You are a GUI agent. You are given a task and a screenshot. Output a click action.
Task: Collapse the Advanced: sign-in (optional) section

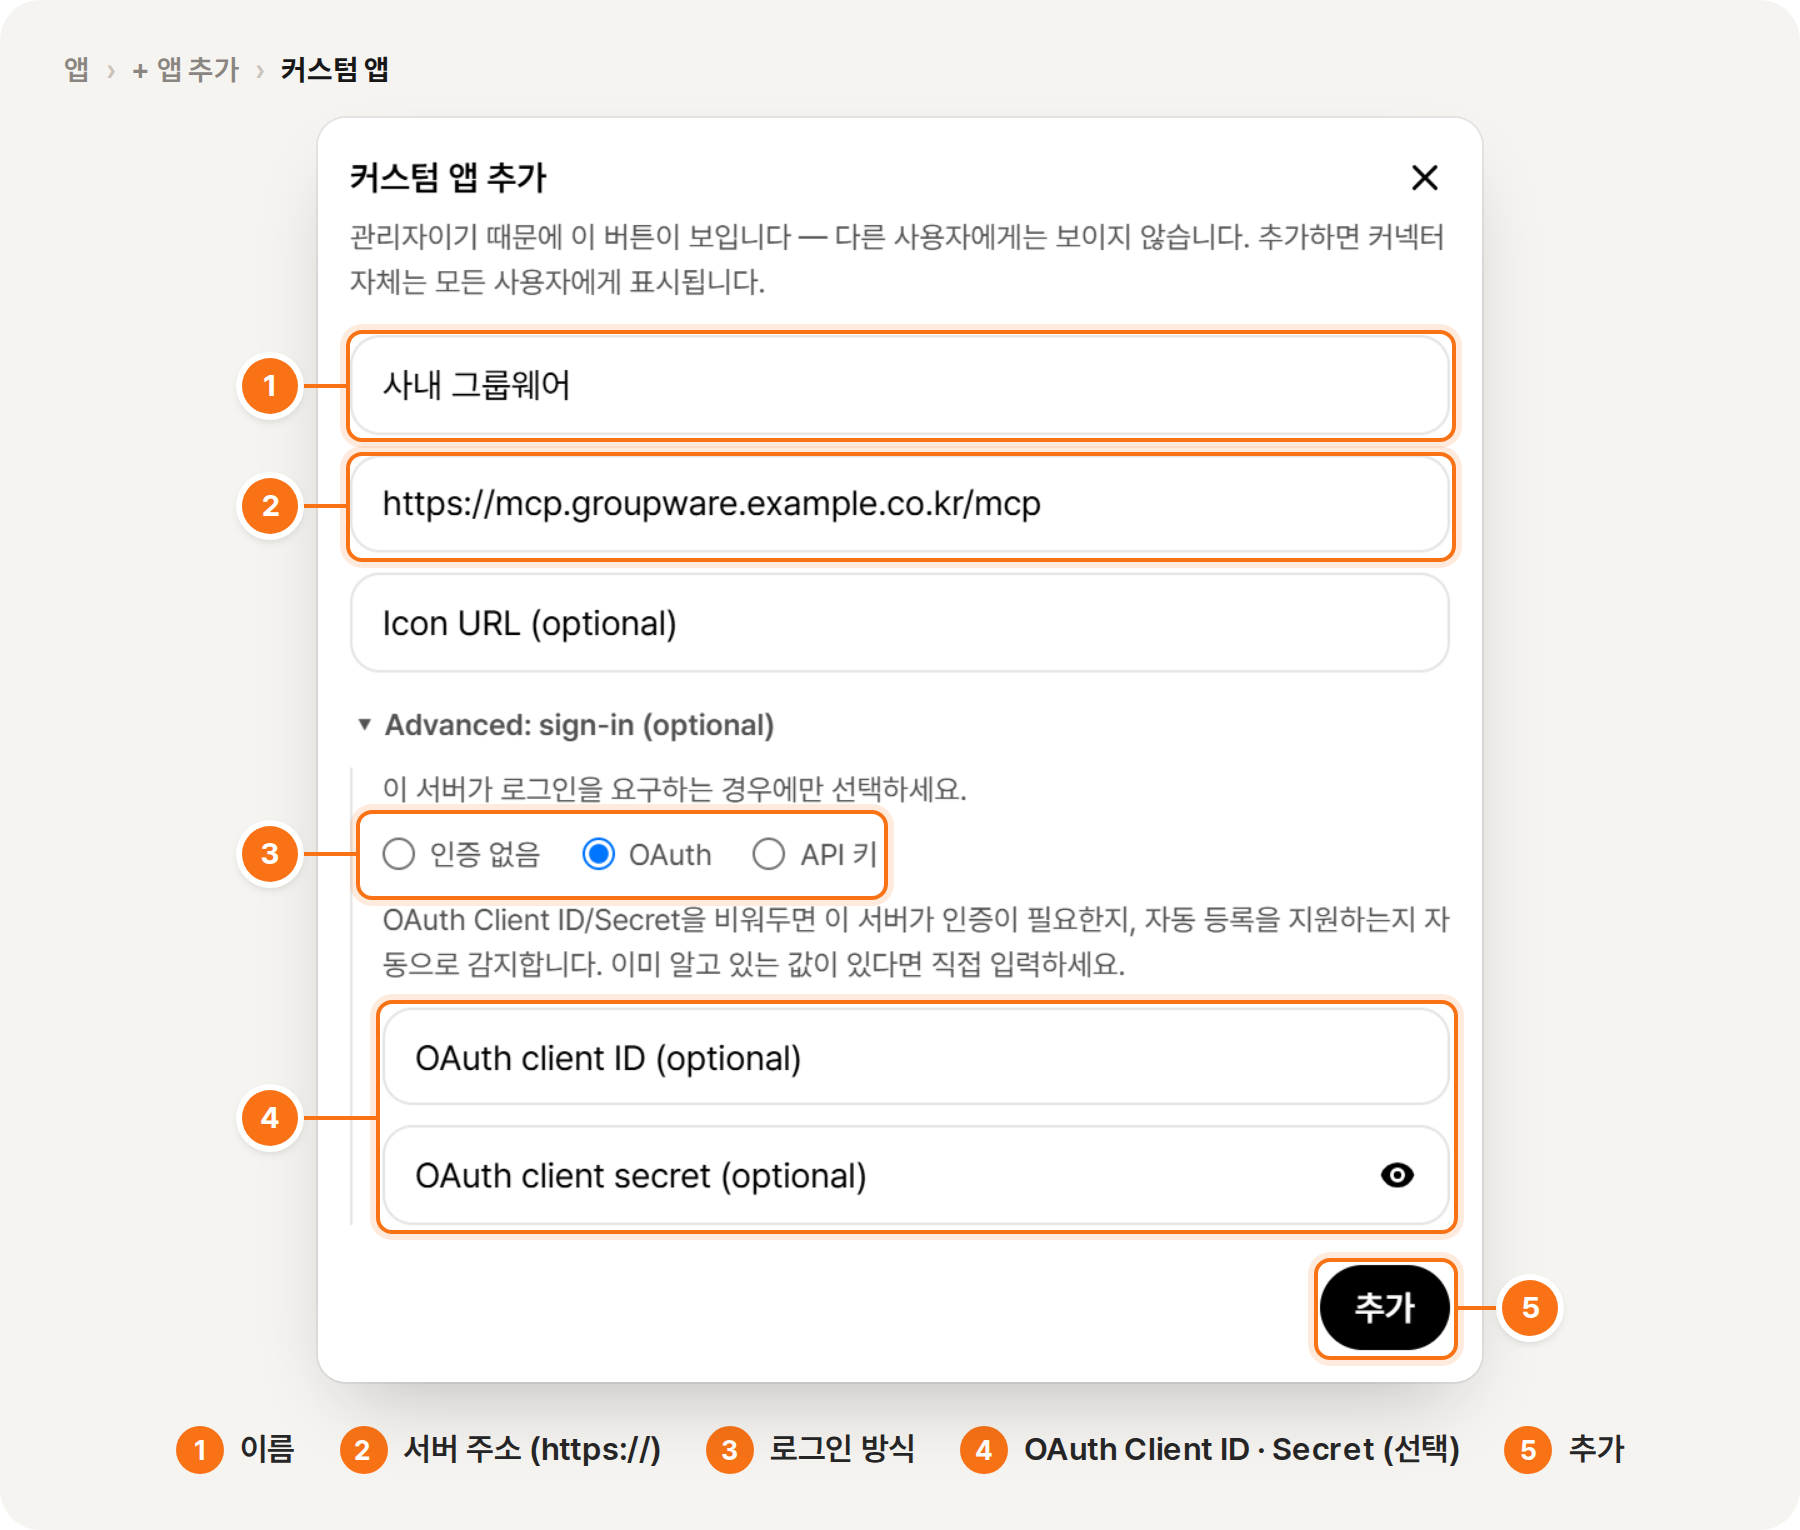pyautogui.click(x=566, y=725)
